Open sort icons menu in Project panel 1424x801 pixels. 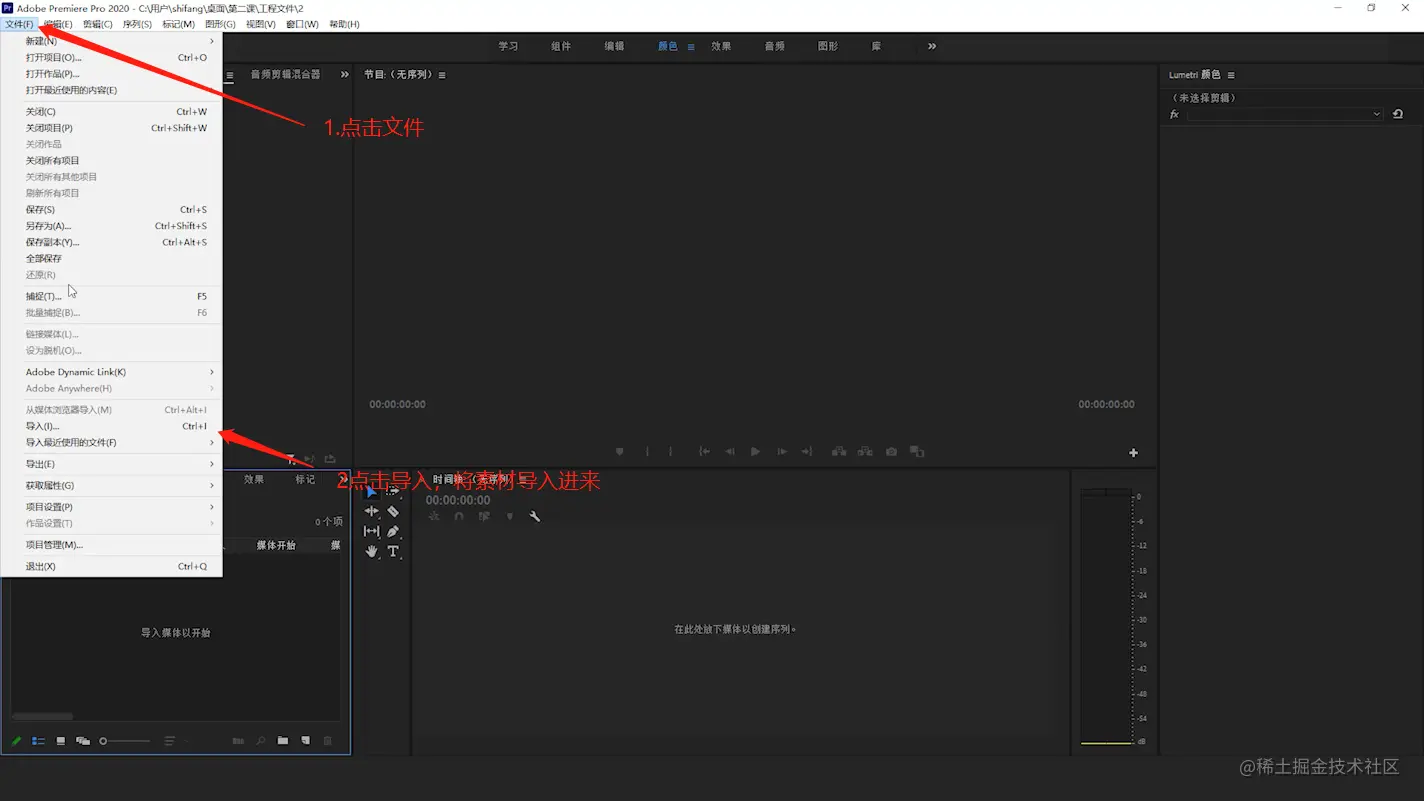(x=170, y=741)
